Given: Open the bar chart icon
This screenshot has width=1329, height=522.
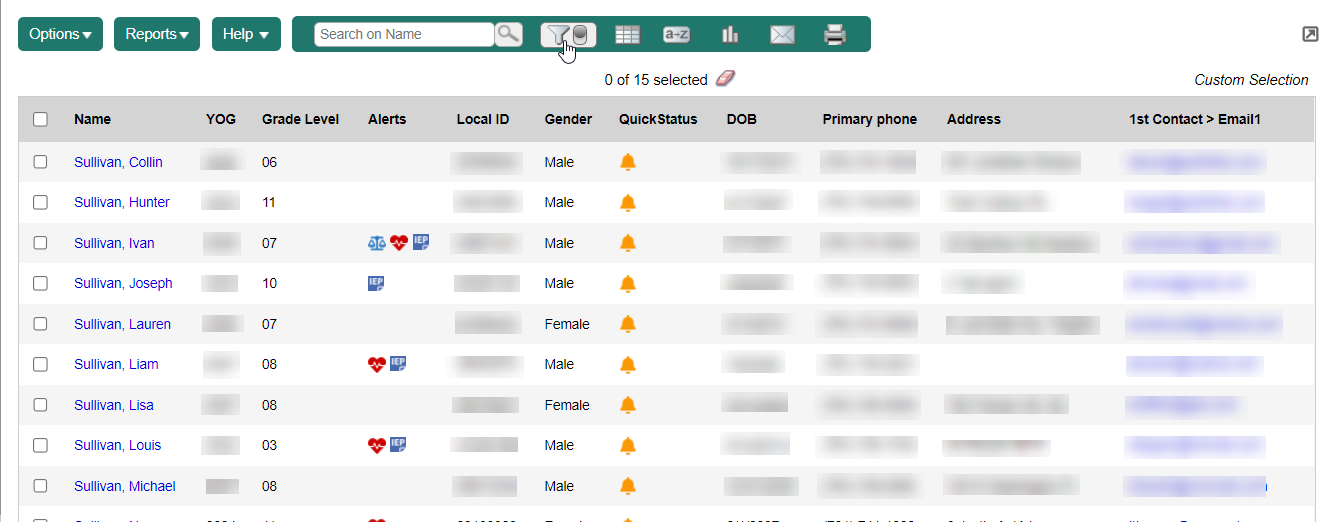Looking at the screenshot, I should [730, 35].
